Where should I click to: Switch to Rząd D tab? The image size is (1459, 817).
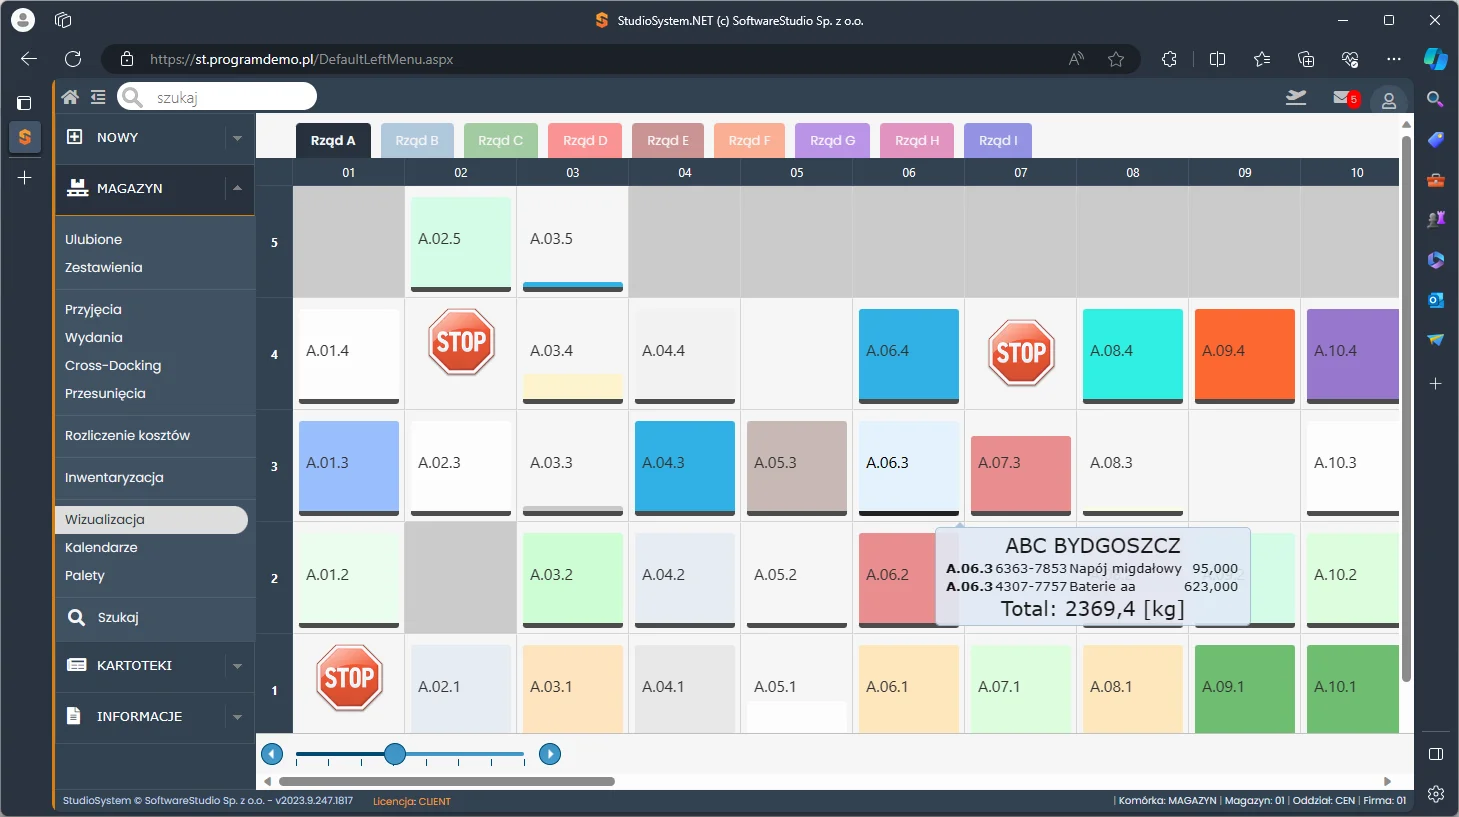[x=585, y=141]
